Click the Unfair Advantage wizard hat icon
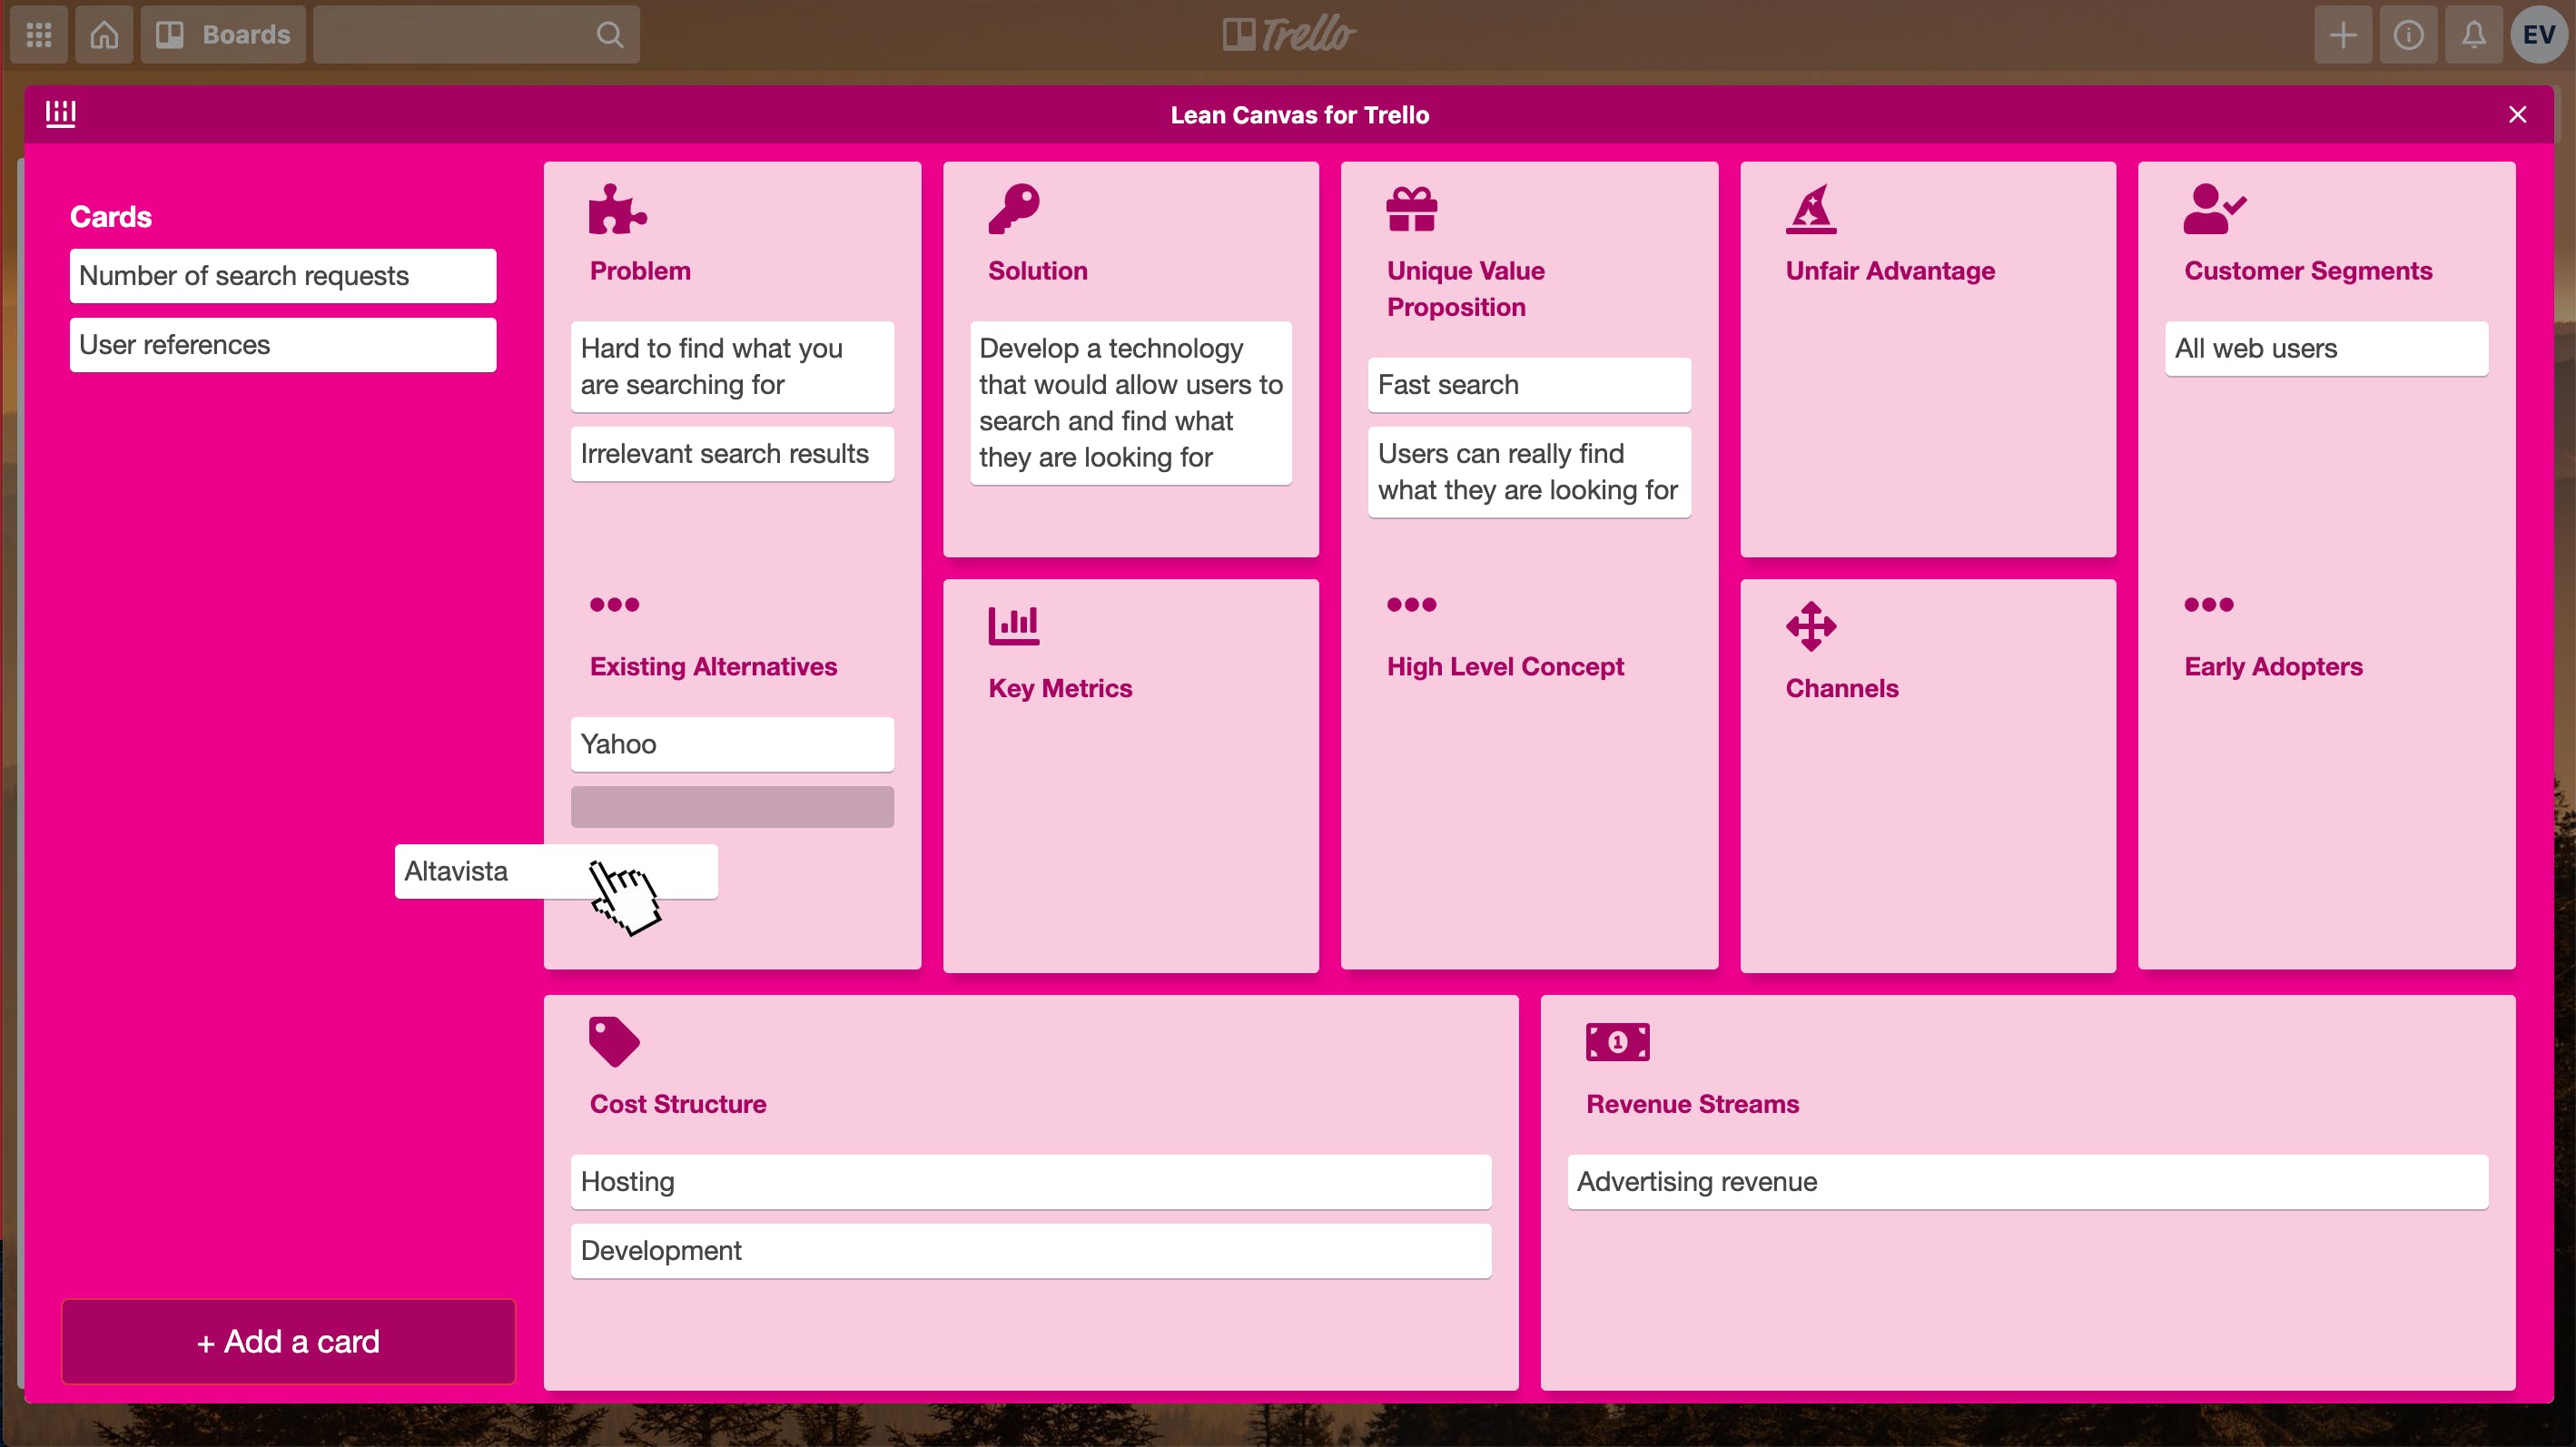The width and height of the screenshot is (2576, 1447). point(1811,209)
